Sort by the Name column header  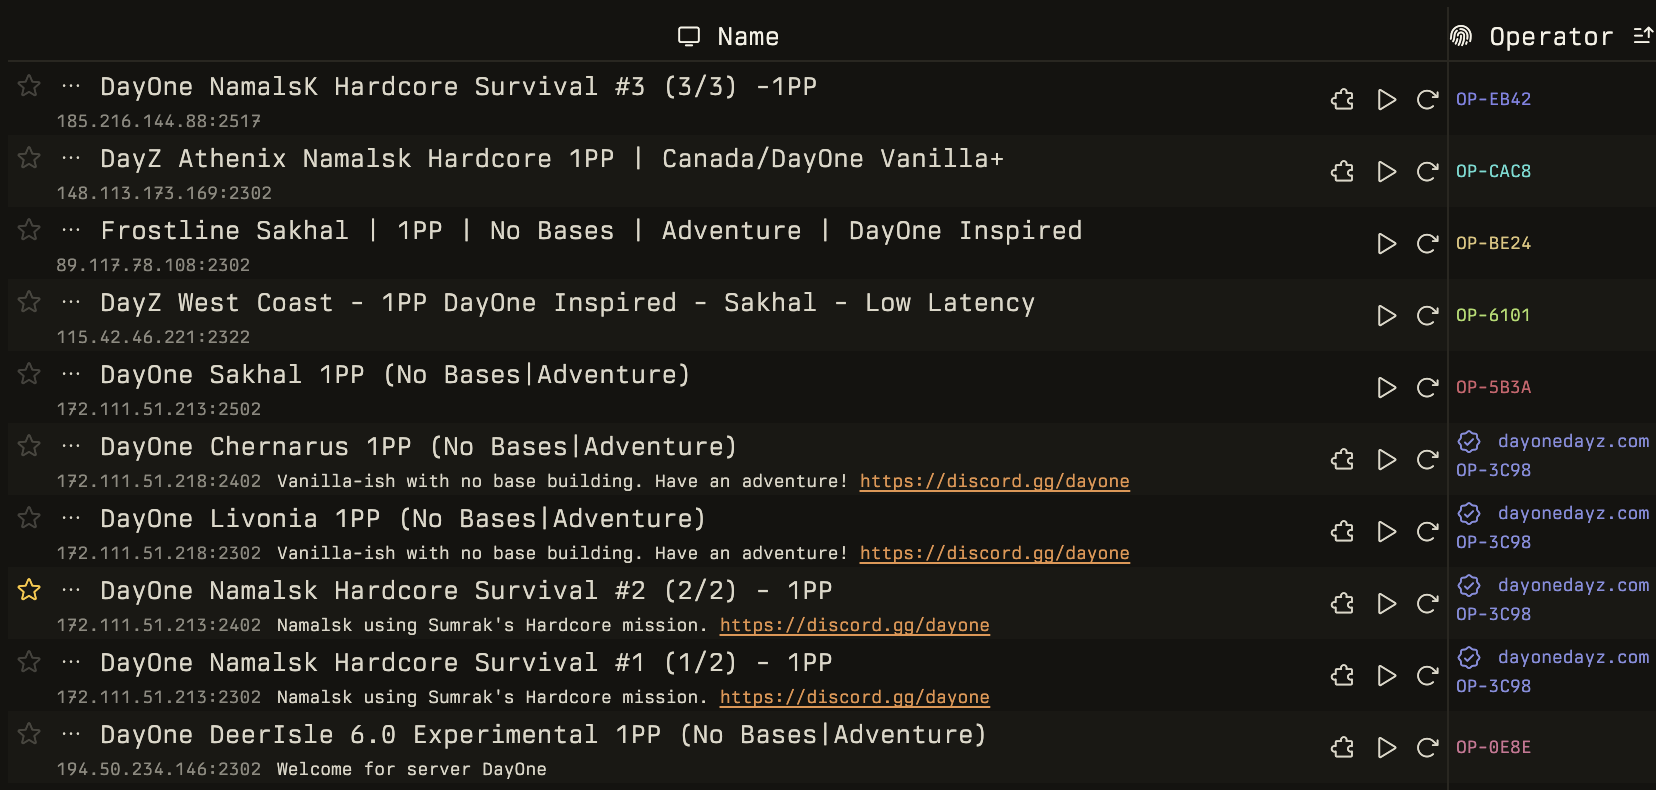pyautogui.click(x=747, y=37)
